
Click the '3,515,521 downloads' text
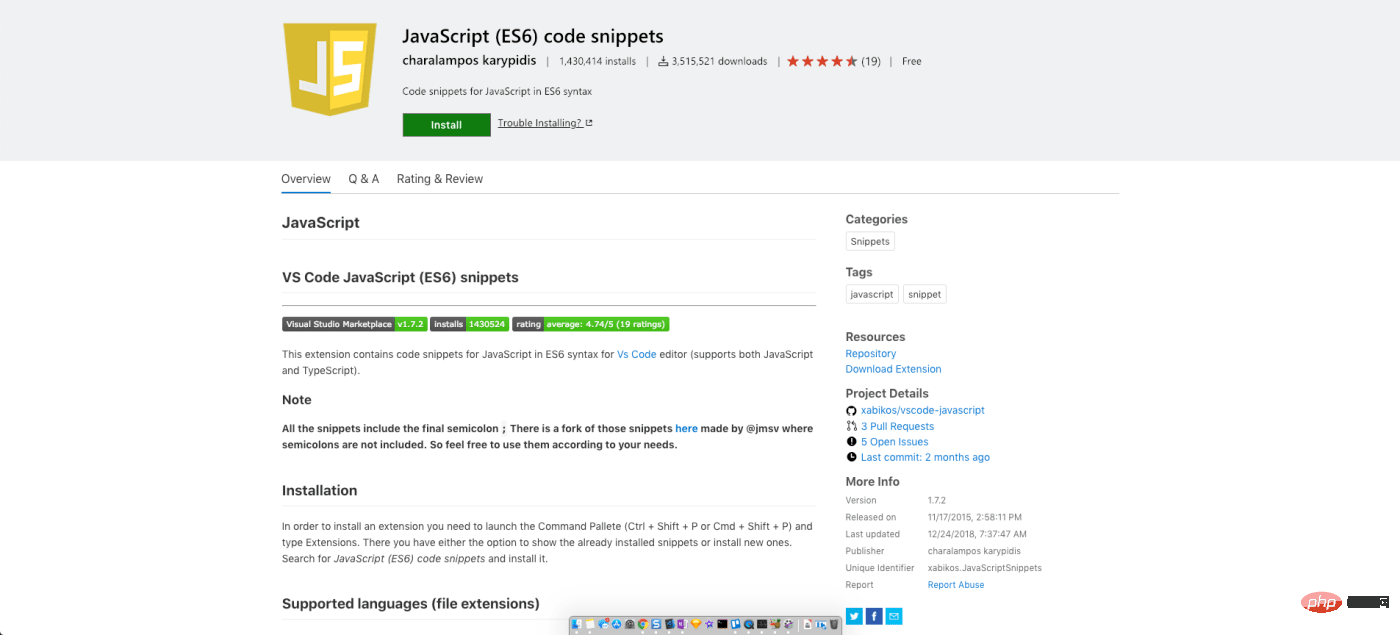click(720, 61)
